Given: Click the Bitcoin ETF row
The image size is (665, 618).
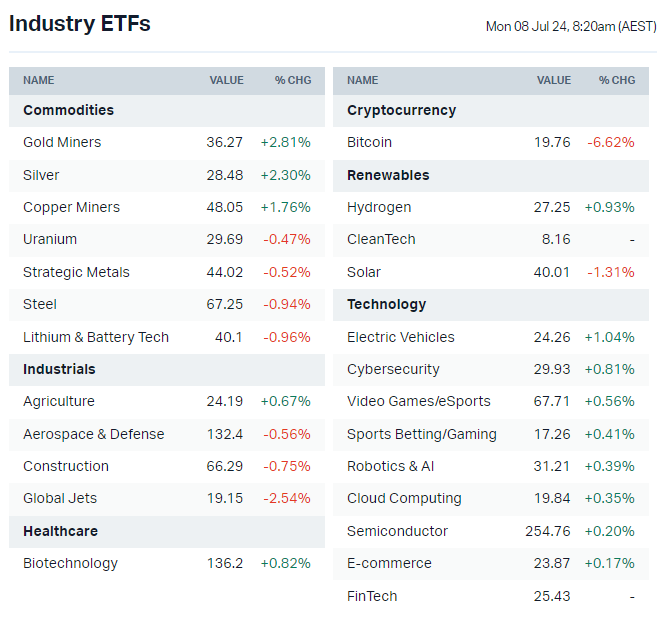Looking at the screenshot, I should (x=369, y=142).
